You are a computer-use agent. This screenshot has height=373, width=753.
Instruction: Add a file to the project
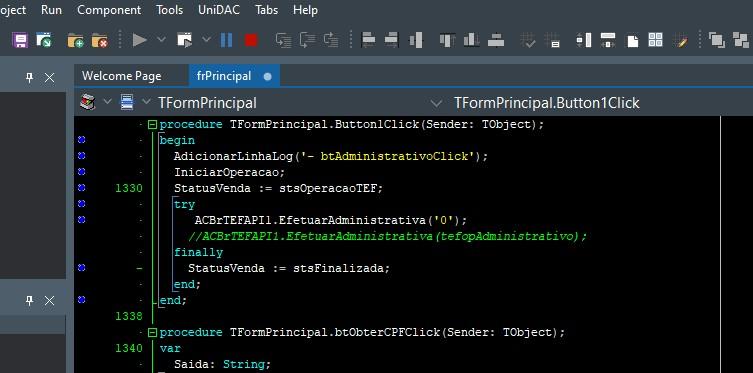(75, 40)
